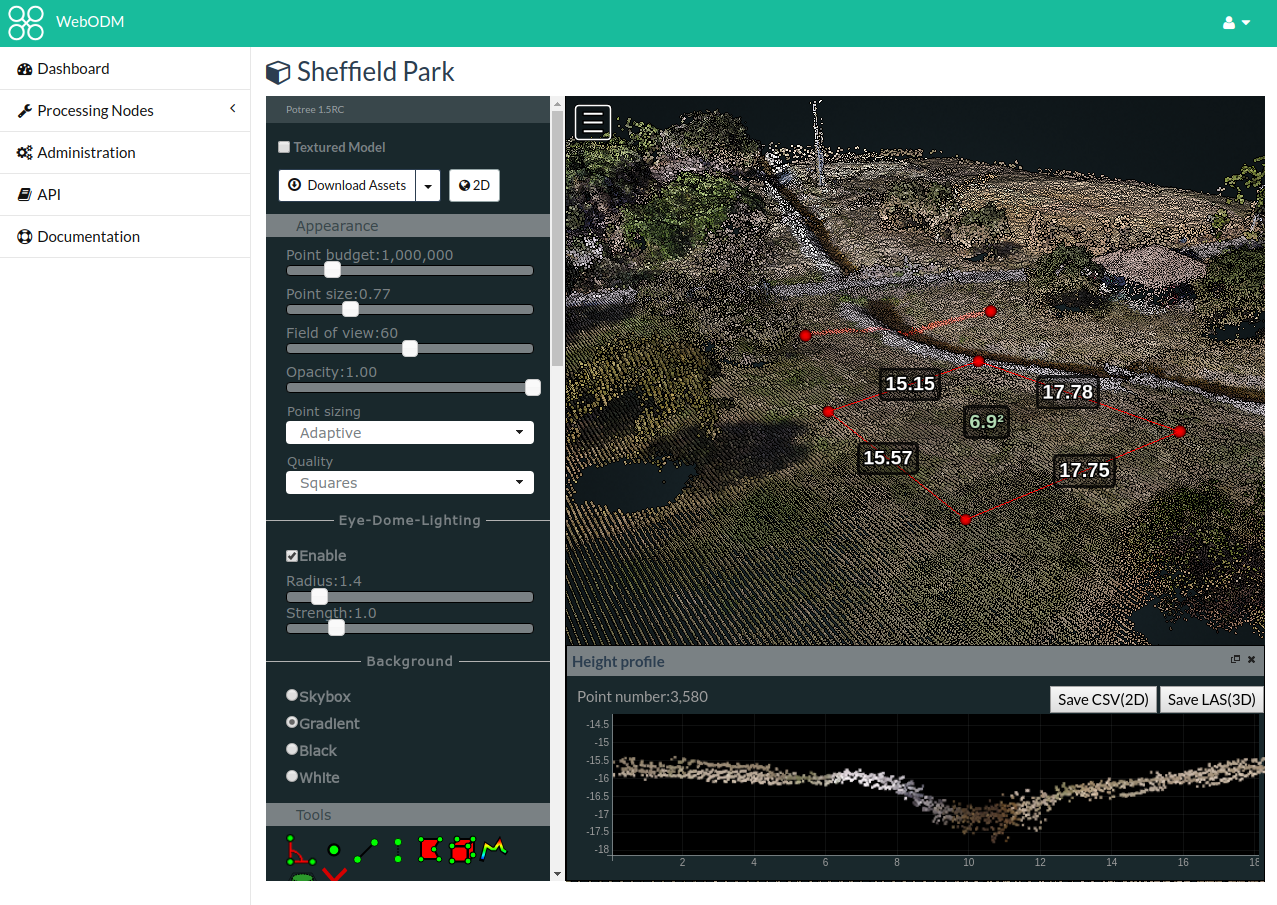Select the Skybox background option
The image size is (1277, 905).
(x=292, y=696)
